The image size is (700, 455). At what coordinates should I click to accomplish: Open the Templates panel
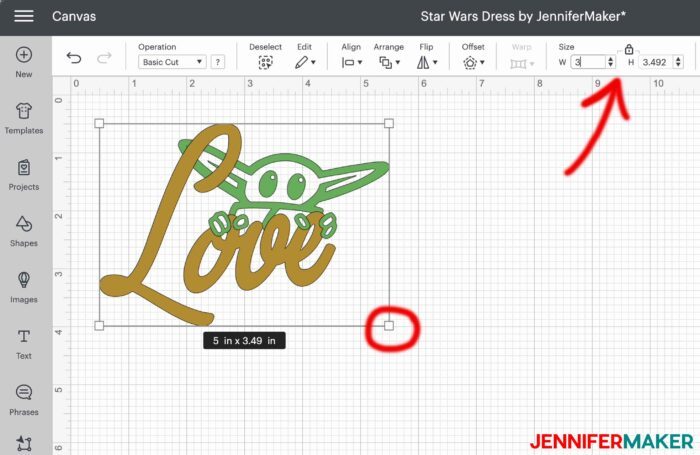point(24,118)
